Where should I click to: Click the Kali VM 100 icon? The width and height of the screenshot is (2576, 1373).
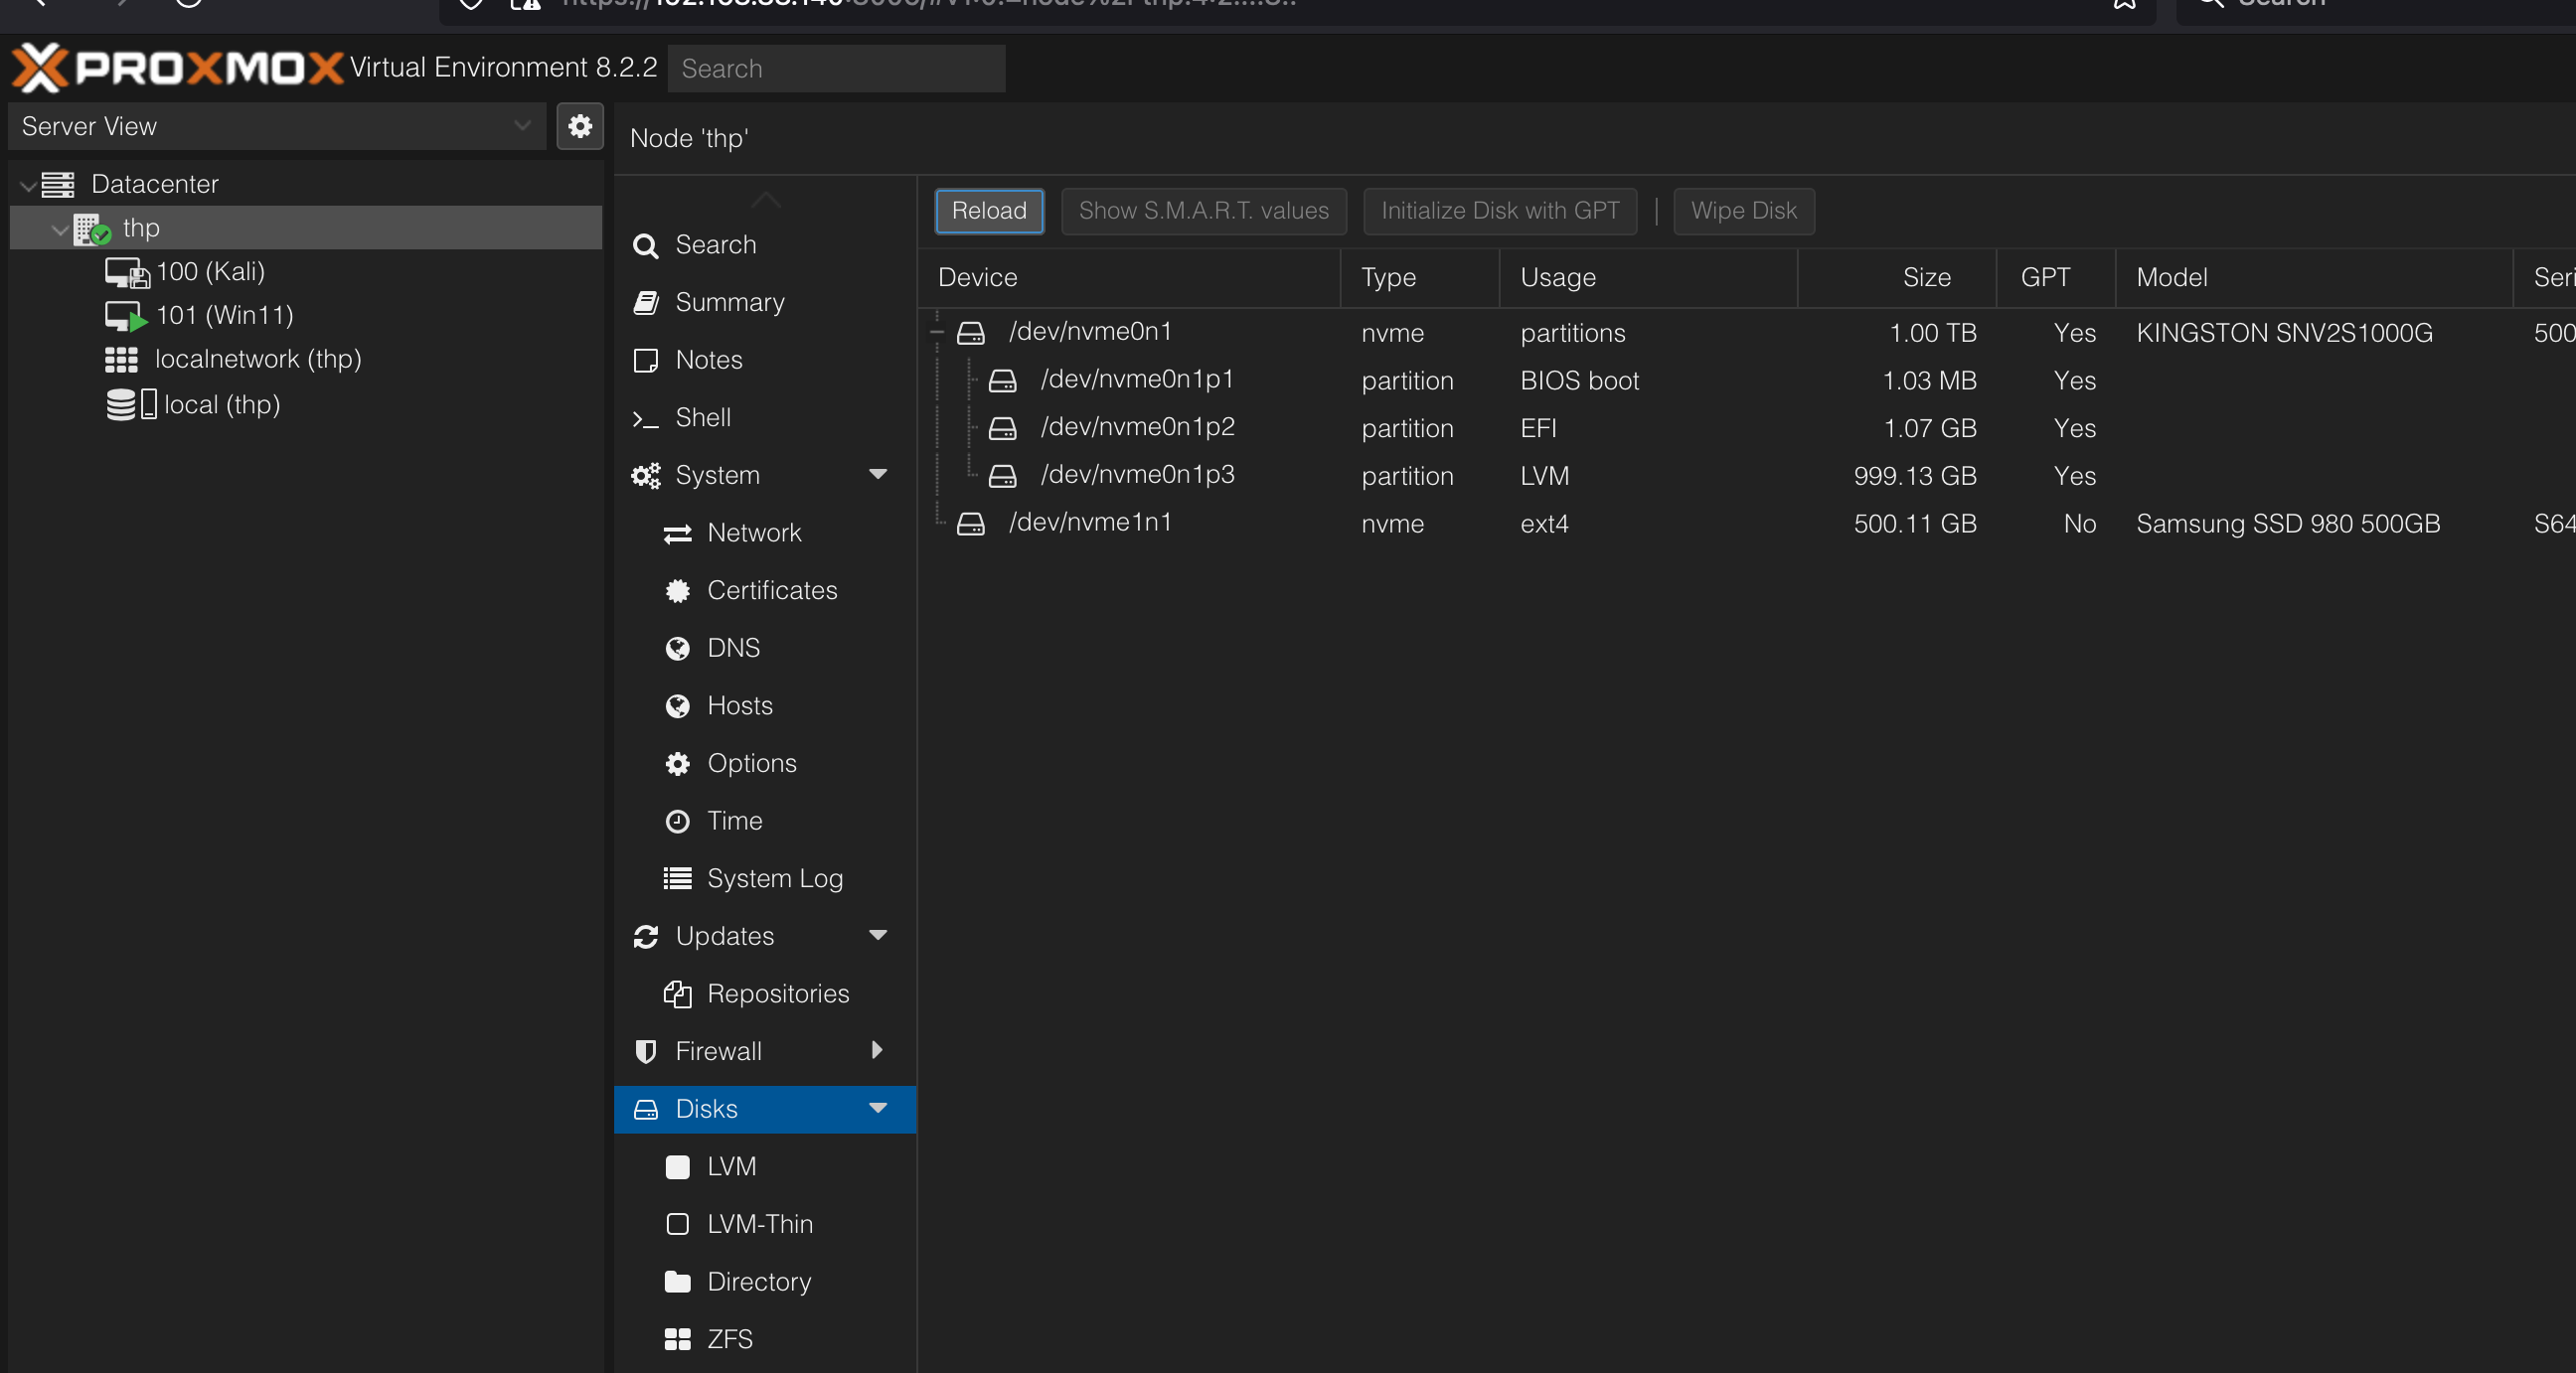tap(126, 272)
